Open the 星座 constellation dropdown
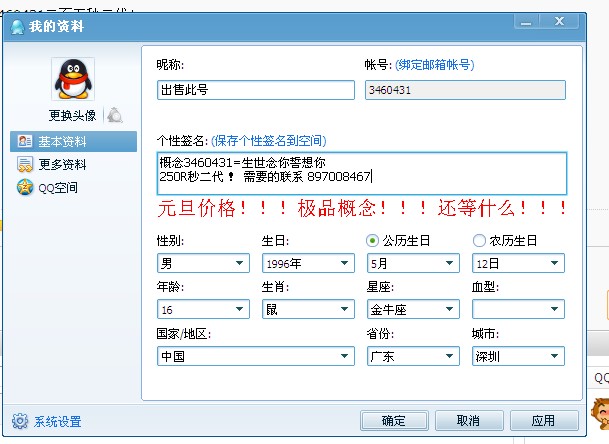The height and width of the screenshot is (444, 609). (x=413, y=309)
